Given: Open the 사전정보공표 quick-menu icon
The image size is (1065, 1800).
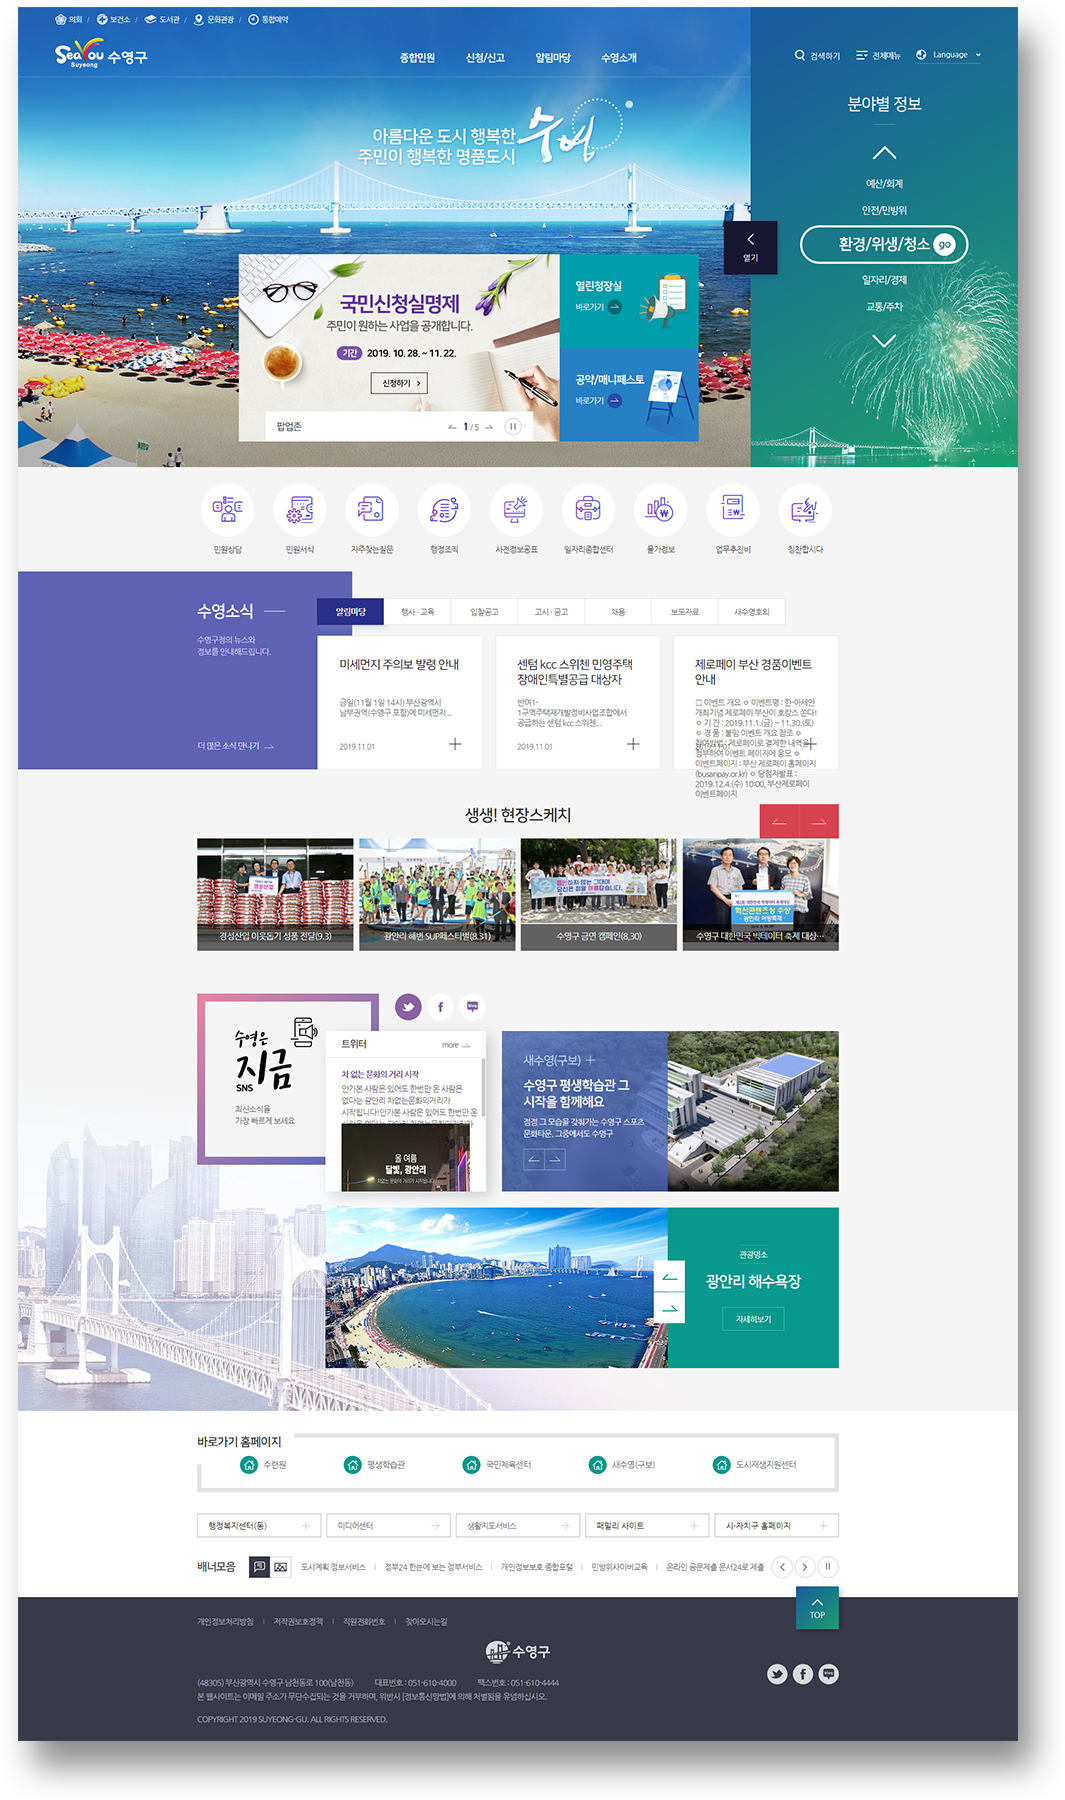Looking at the screenshot, I should coord(516,510).
